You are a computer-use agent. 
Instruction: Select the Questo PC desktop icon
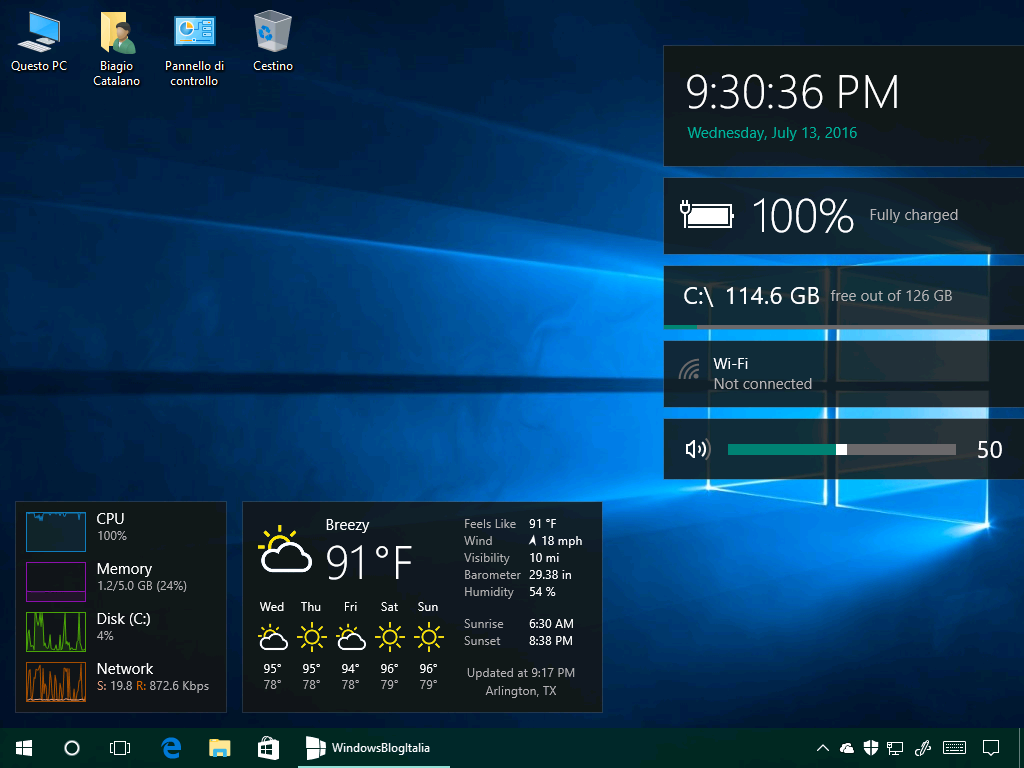click(39, 42)
